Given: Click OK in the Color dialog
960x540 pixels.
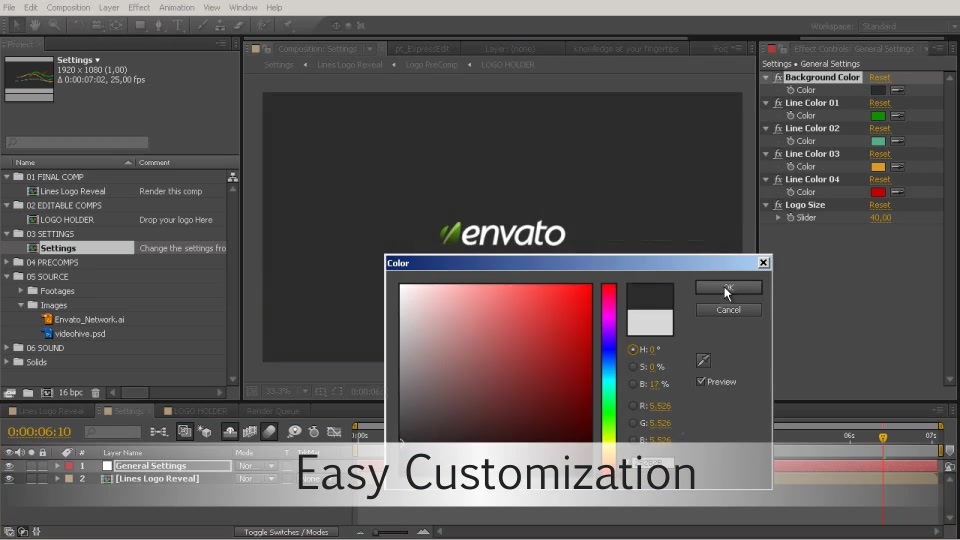Looking at the screenshot, I should pos(729,287).
